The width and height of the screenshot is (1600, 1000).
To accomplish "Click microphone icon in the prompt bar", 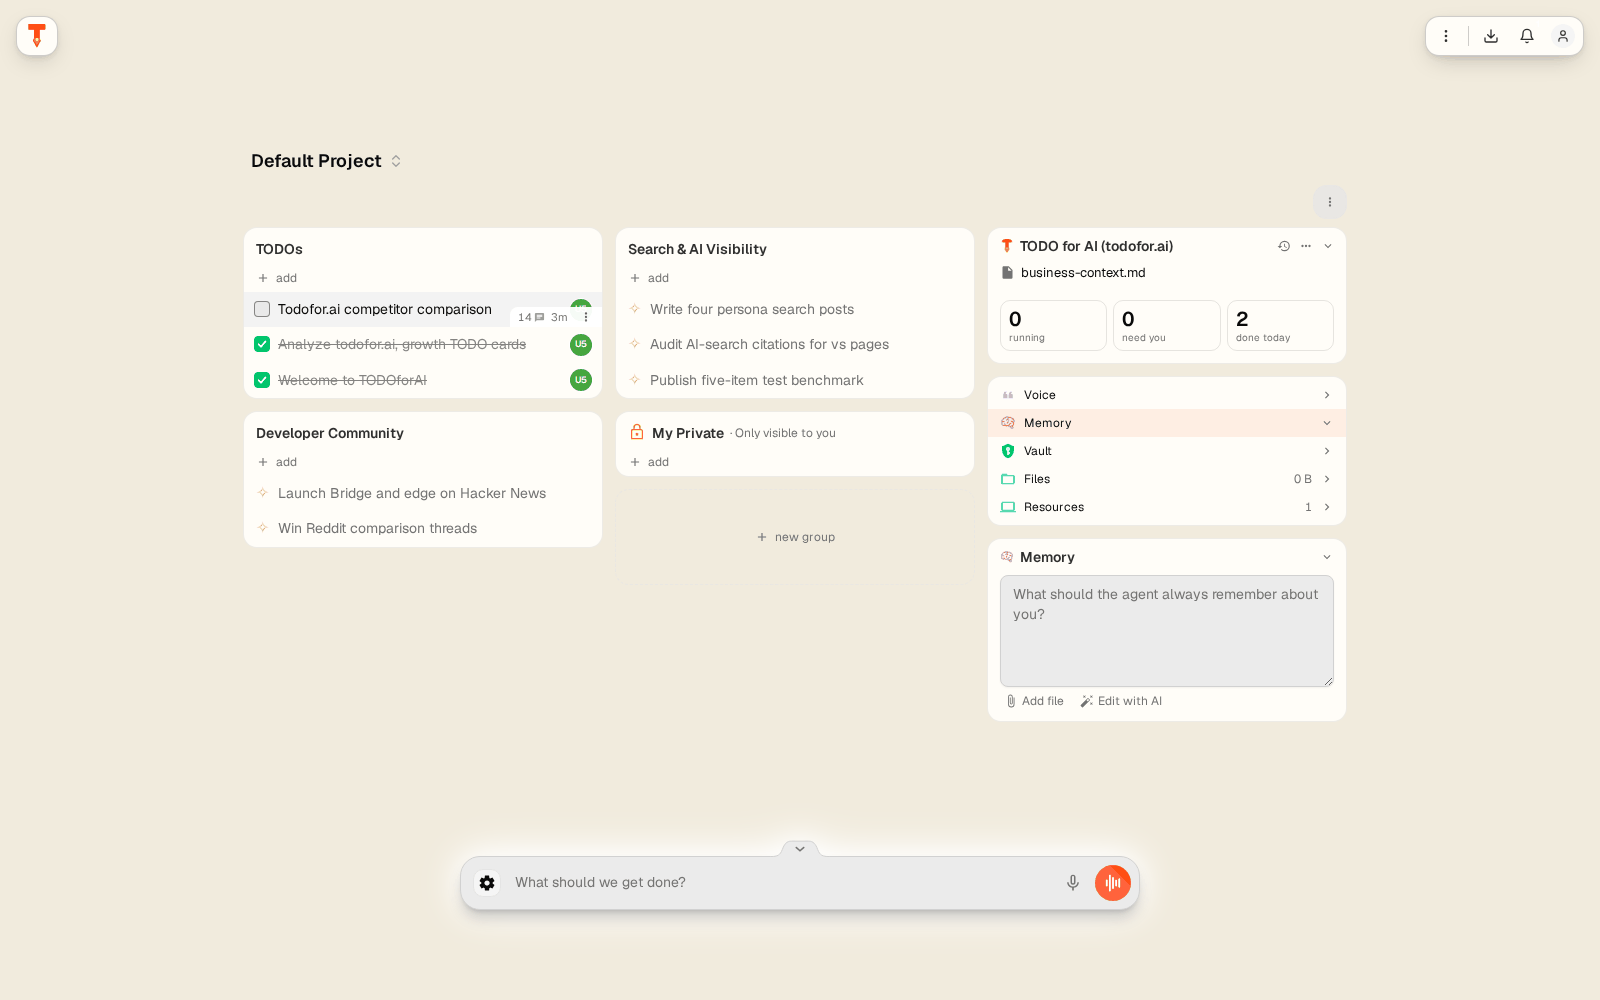I will coord(1073,883).
